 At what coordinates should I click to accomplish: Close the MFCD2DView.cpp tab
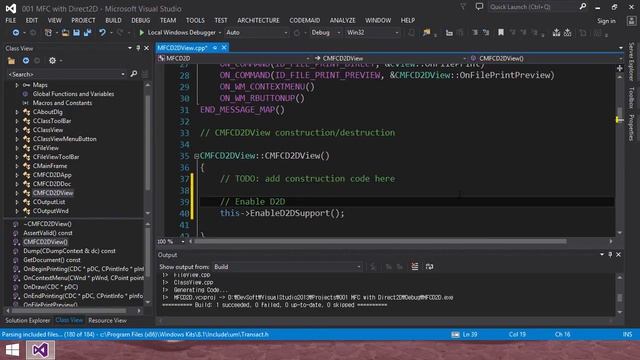point(224,48)
